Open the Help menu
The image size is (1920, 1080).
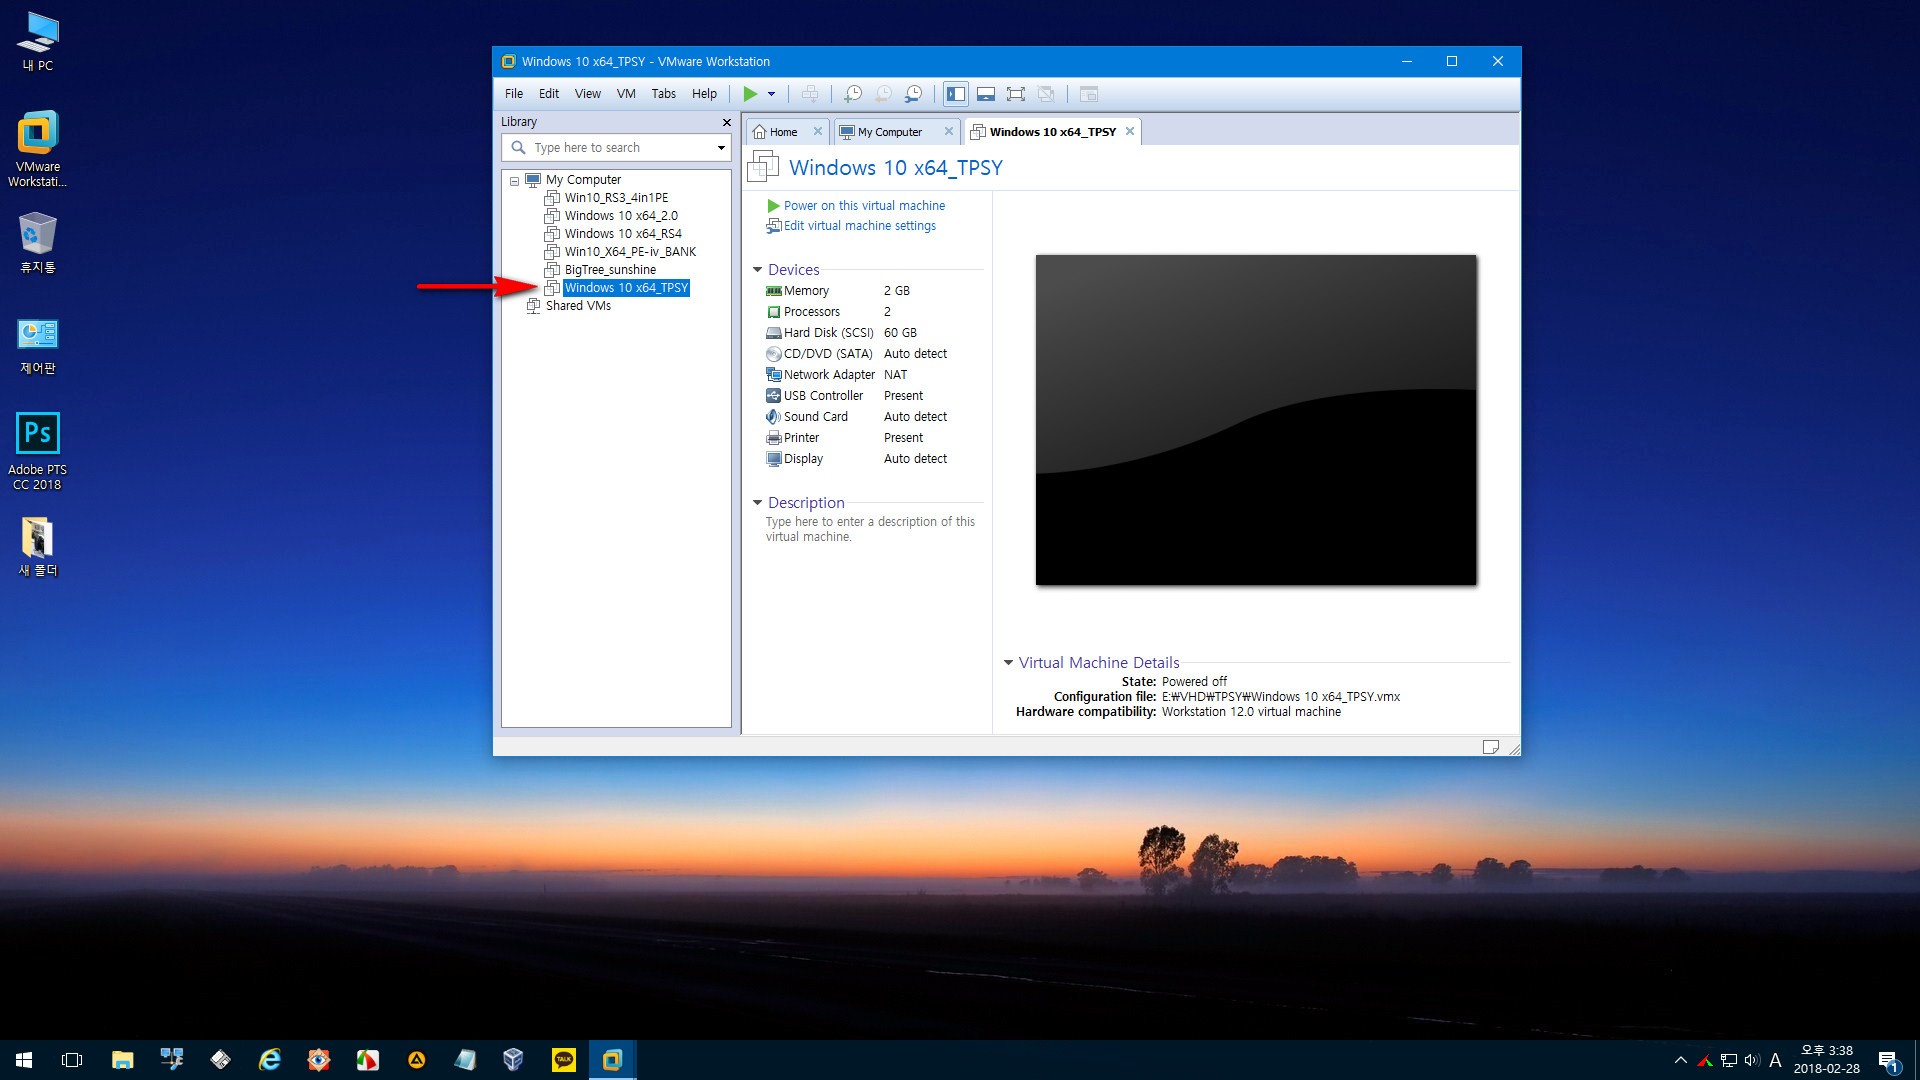(705, 94)
